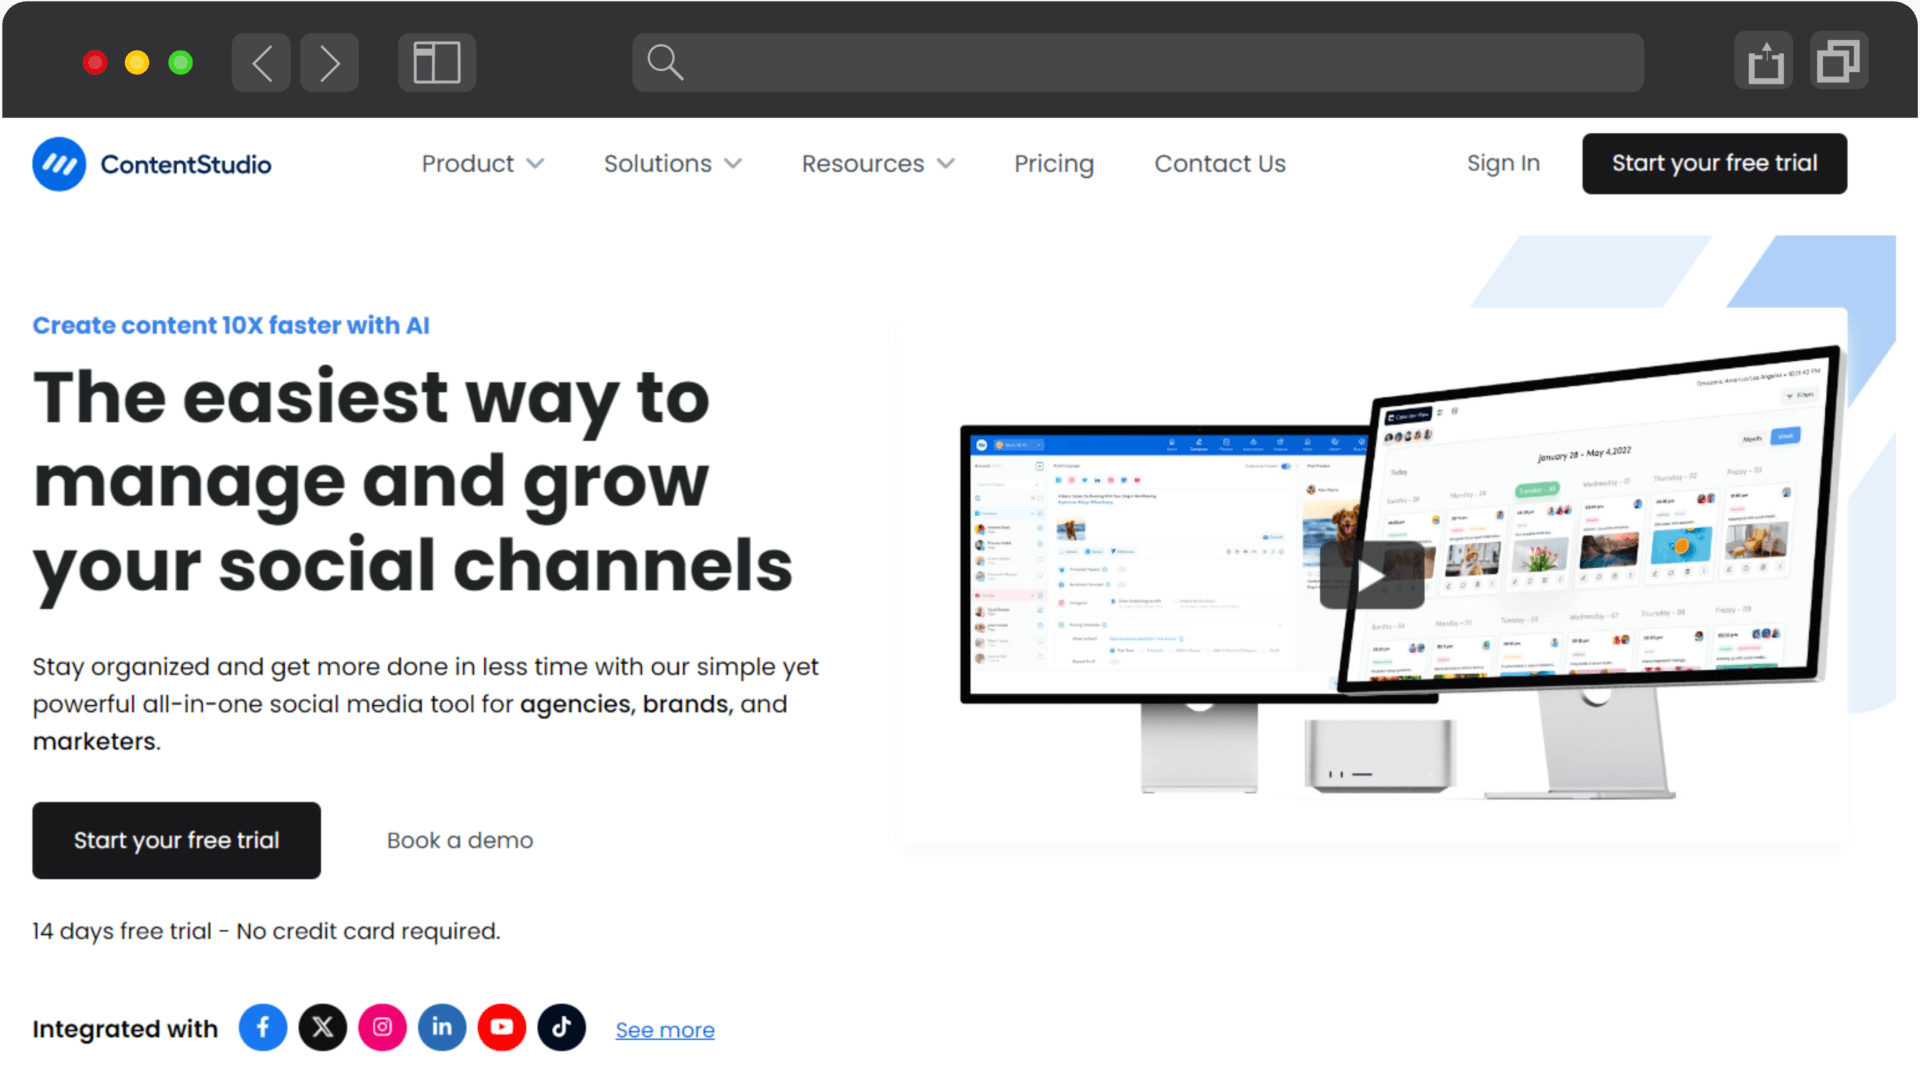Click the green macOS fullscreen button
Viewport: 1920px width, 1080px height.
(181, 63)
